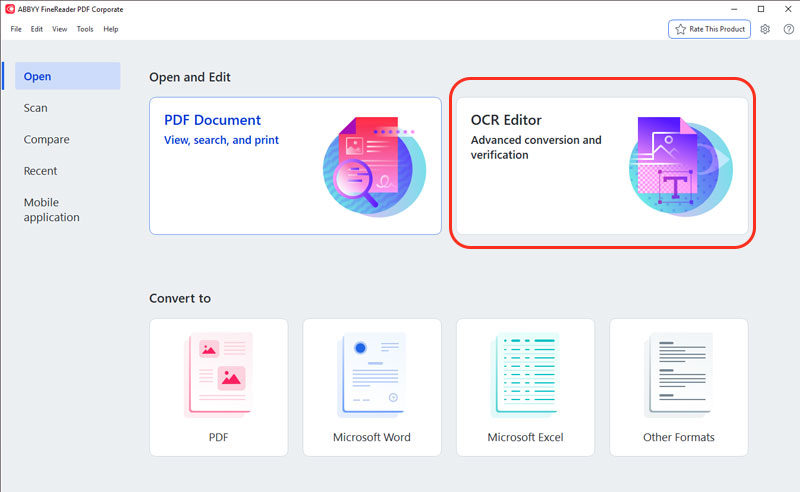Show the Recent documents list
800x492 pixels.
coord(41,171)
